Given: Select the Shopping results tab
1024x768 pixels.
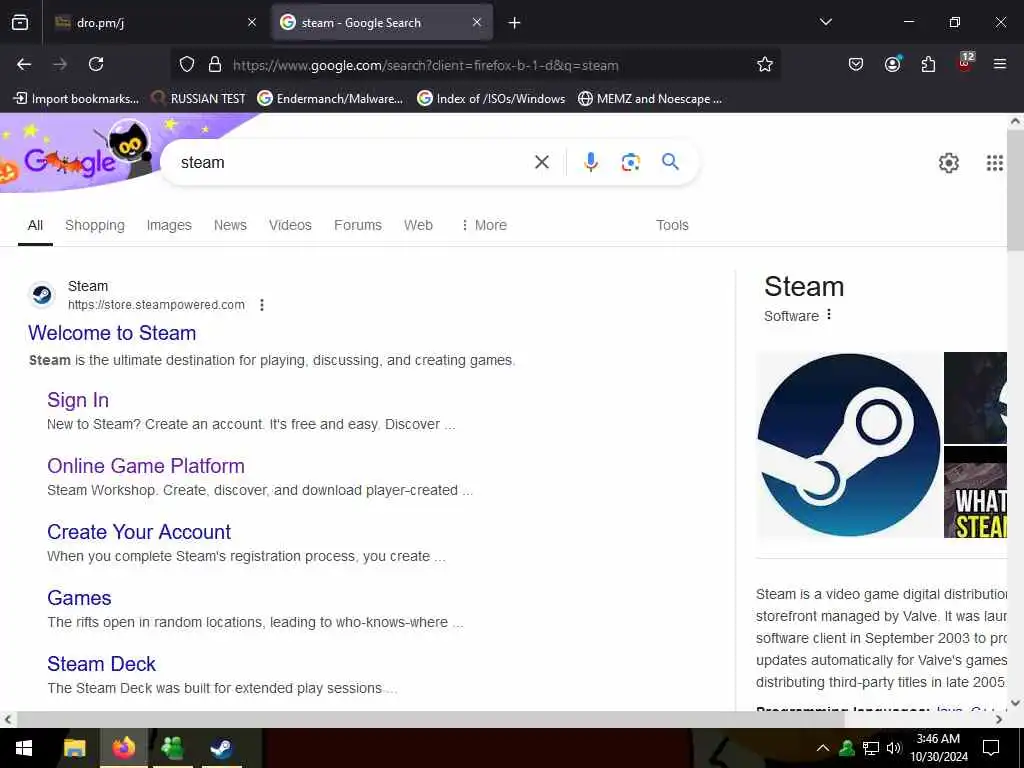Looking at the screenshot, I should tap(95, 225).
